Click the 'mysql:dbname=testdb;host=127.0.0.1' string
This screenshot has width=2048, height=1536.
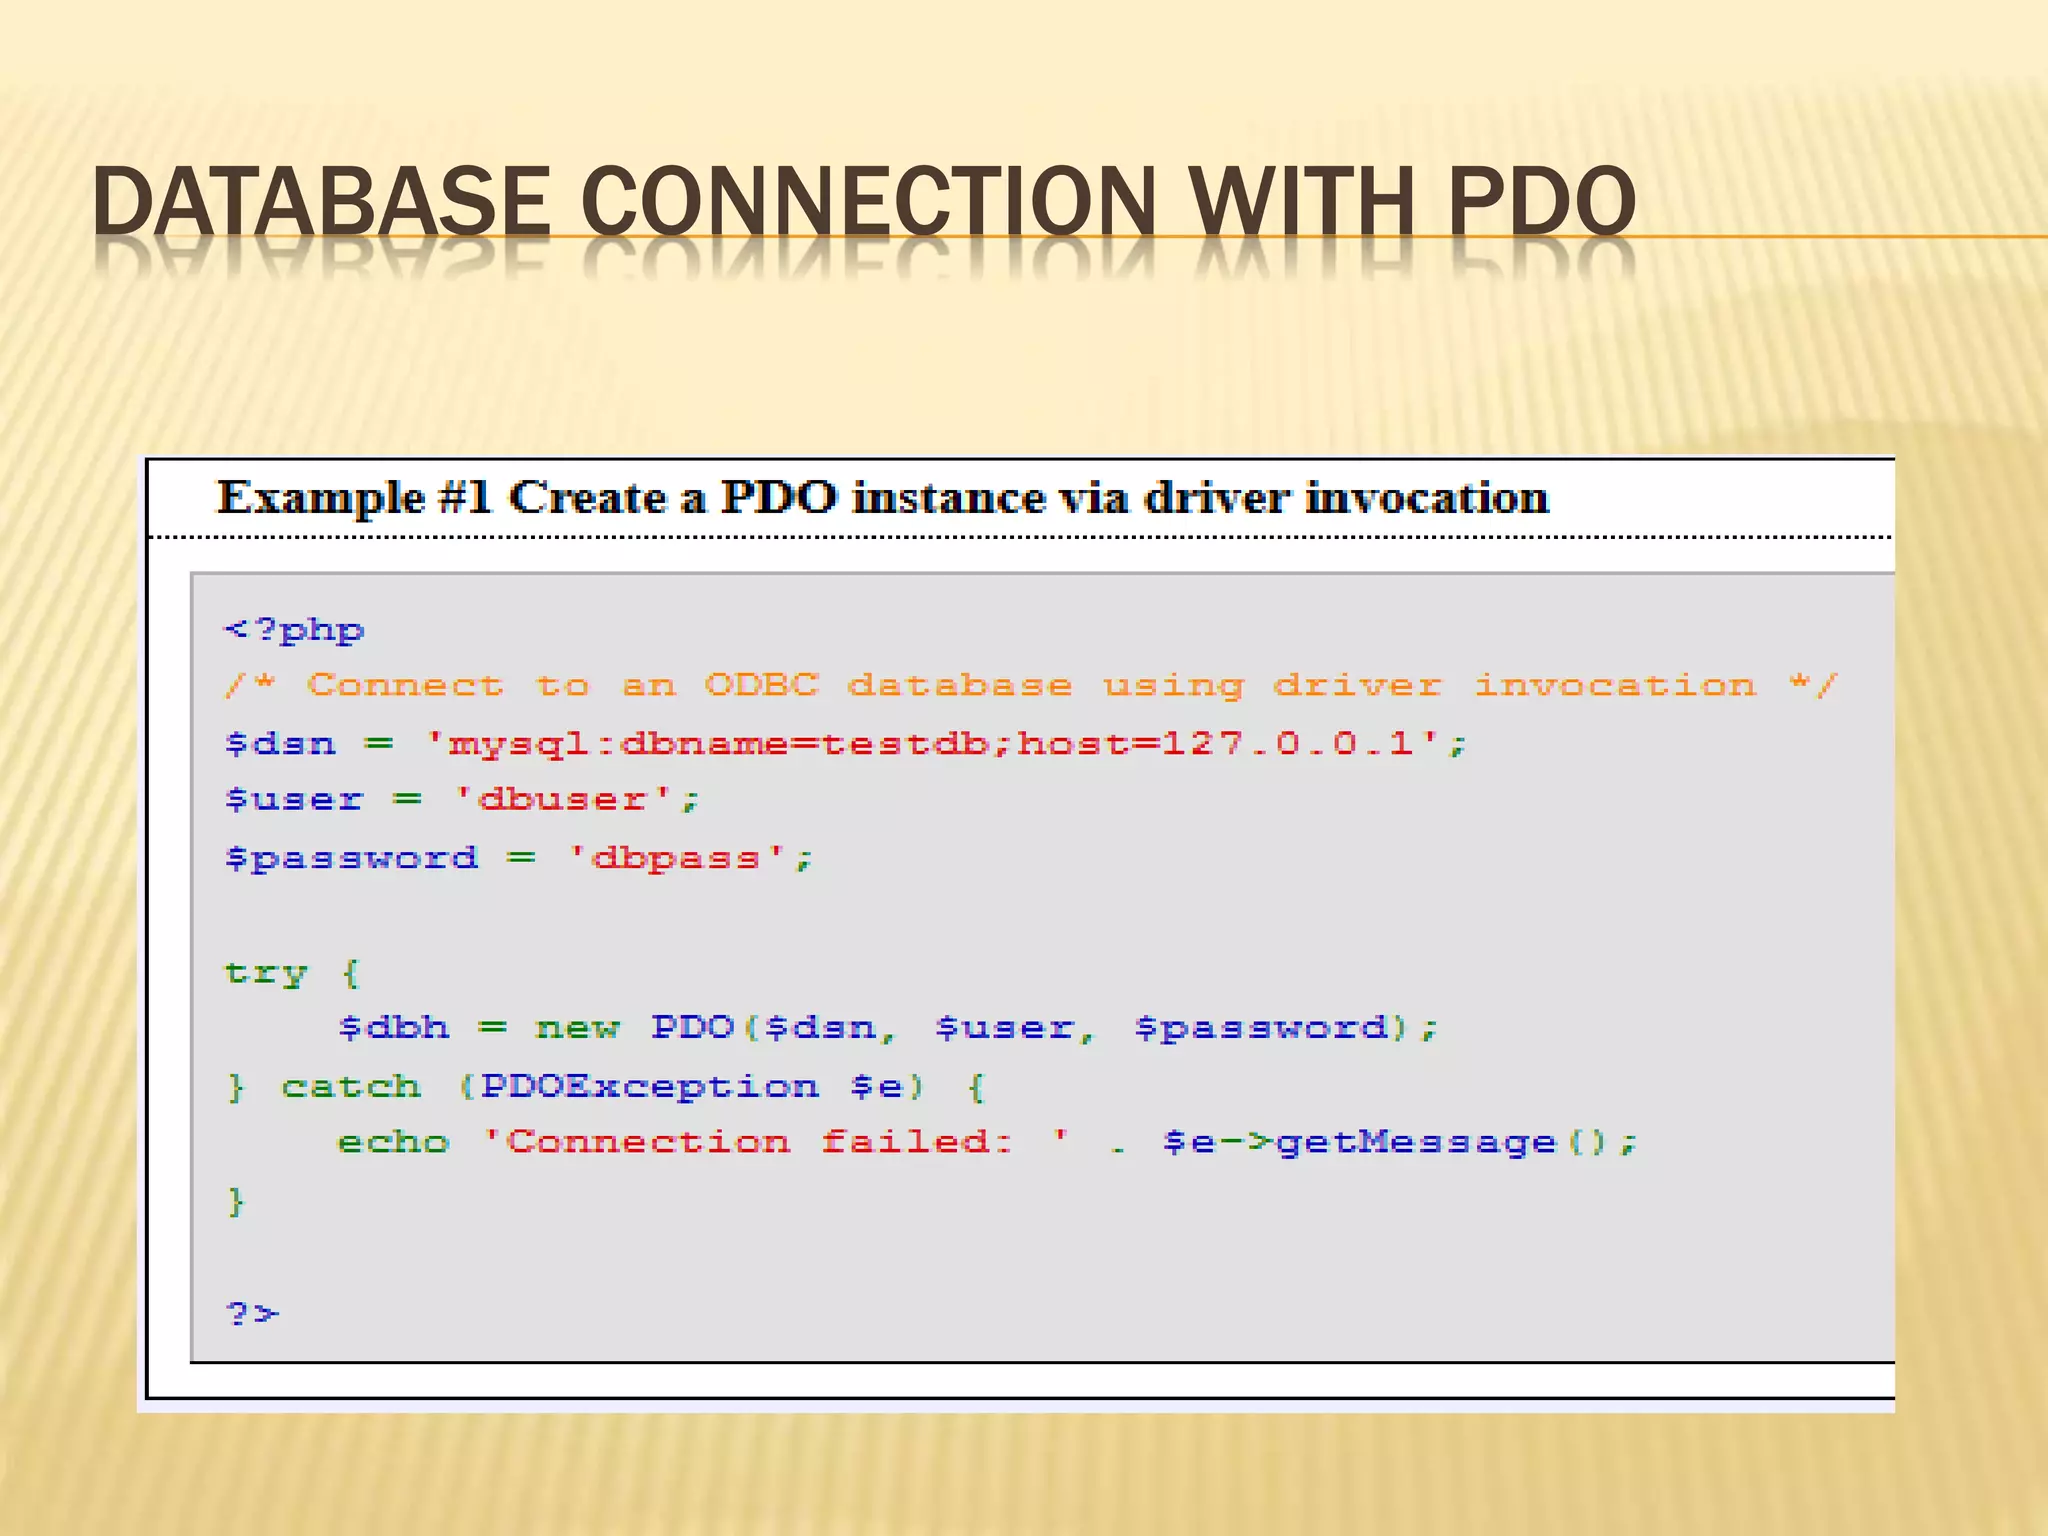[x=931, y=744]
